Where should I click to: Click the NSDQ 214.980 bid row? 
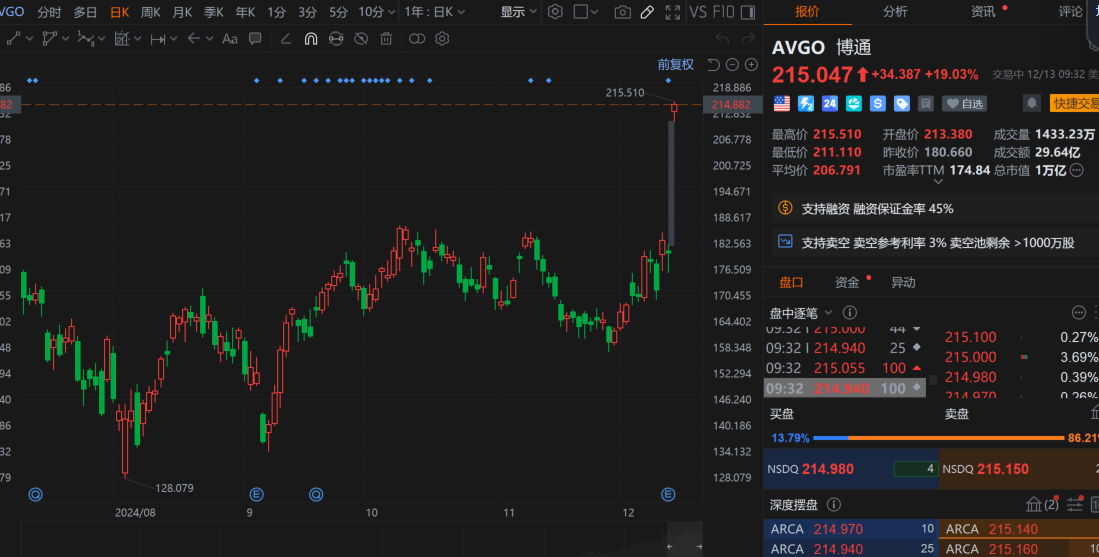click(851, 469)
